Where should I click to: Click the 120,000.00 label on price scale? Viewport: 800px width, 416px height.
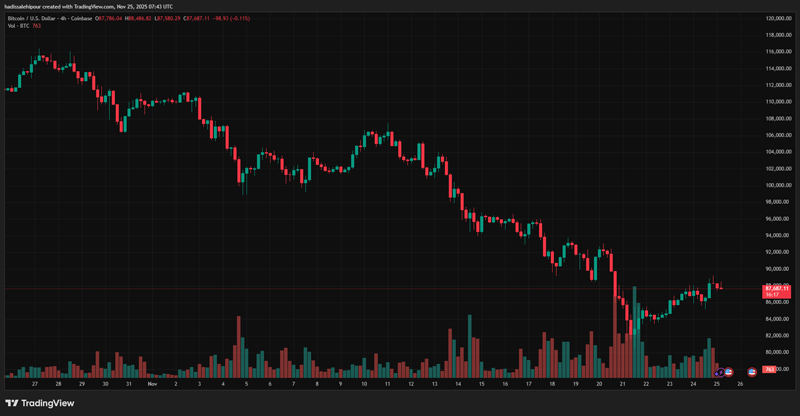[779, 18]
